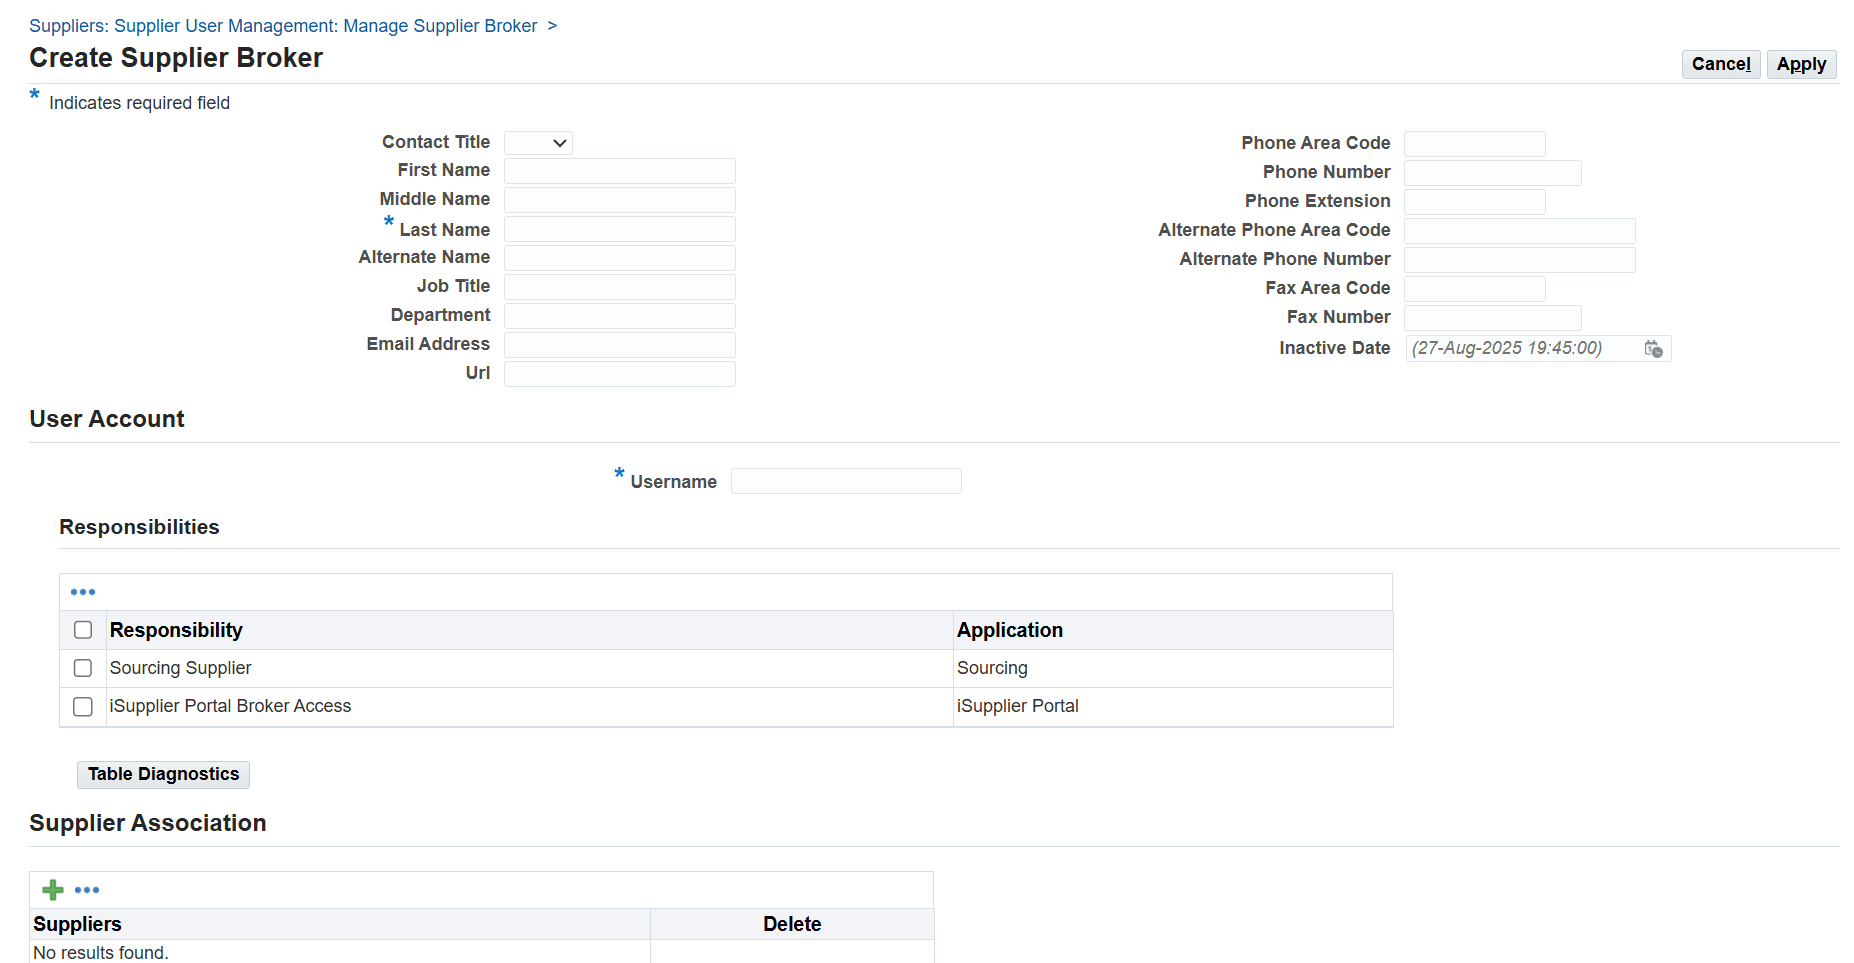Click the Phone Number field
The height and width of the screenshot is (963, 1854).
pos(1492,172)
